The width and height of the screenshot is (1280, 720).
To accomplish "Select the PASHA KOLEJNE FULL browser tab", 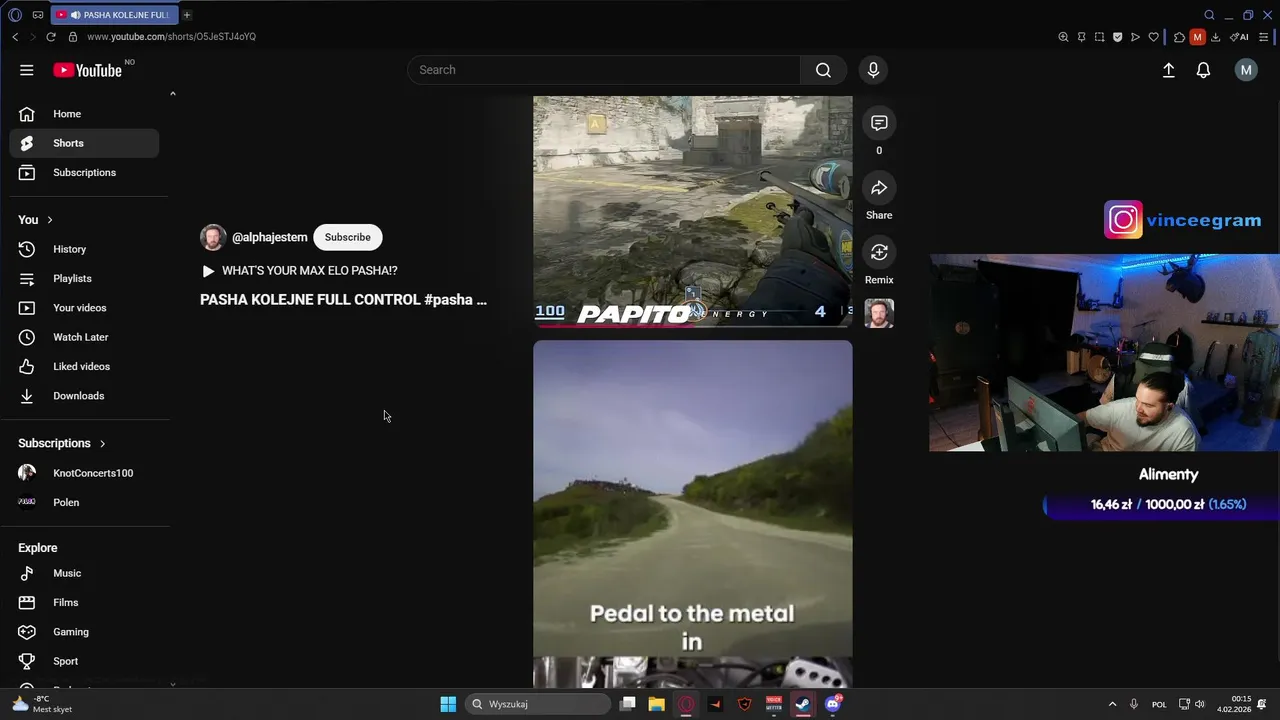I will tap(113, 15).
